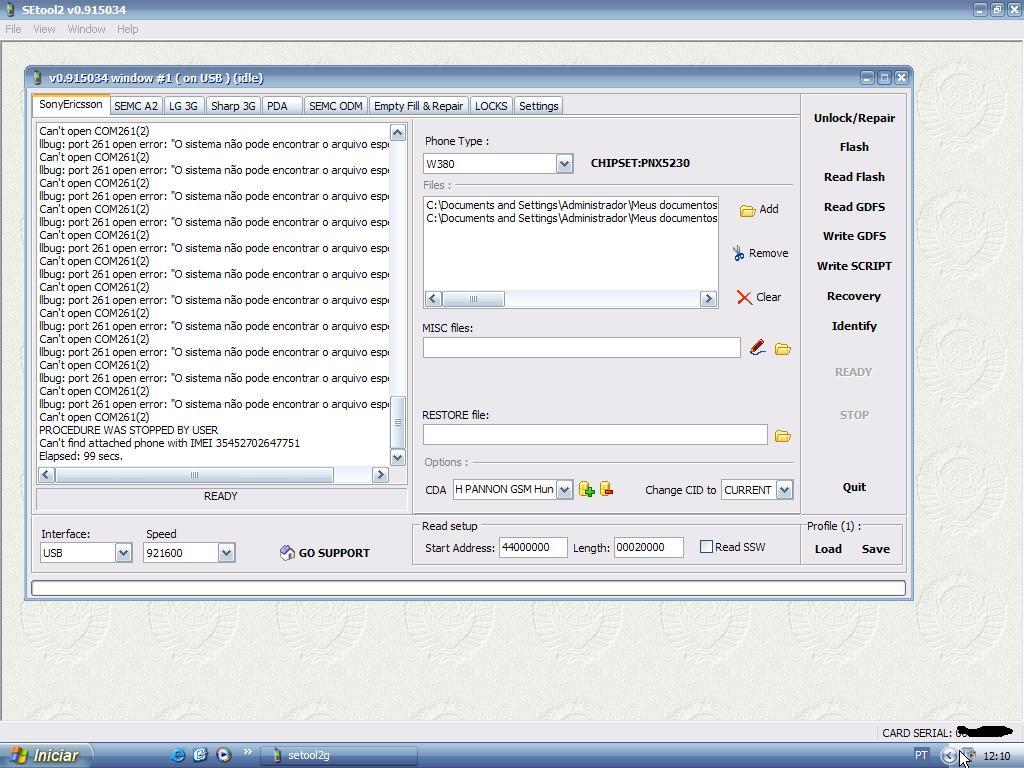Click the Read GDFS button
Screen dimensions: 1024x768
pos(854,207)
